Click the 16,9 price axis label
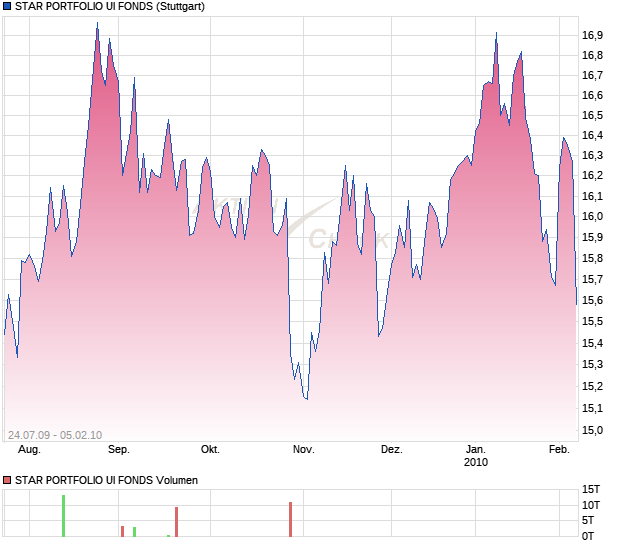The image size is (620, 546). coord(592,36)
